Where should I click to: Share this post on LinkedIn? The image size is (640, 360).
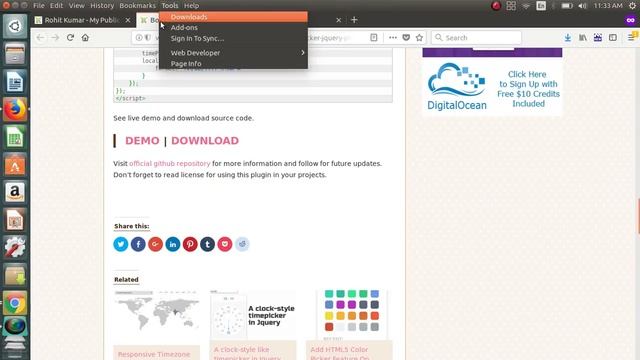click(x=173, y=244)
